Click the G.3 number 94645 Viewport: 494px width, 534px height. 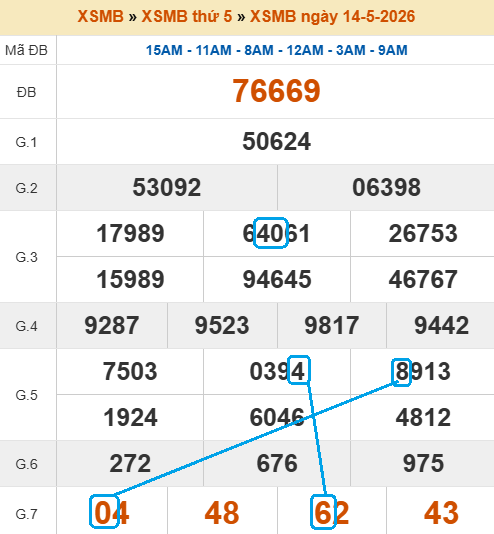tap(276, 279)
